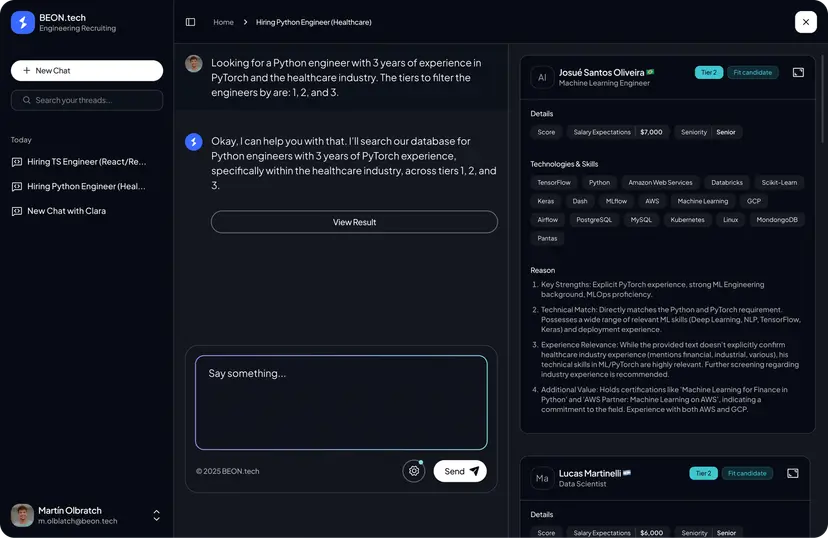Click the $6,000 salary on Lucas's card
The height and width of the screenshot is (538, 828).
pyautogui.click(x=651, y=532)
